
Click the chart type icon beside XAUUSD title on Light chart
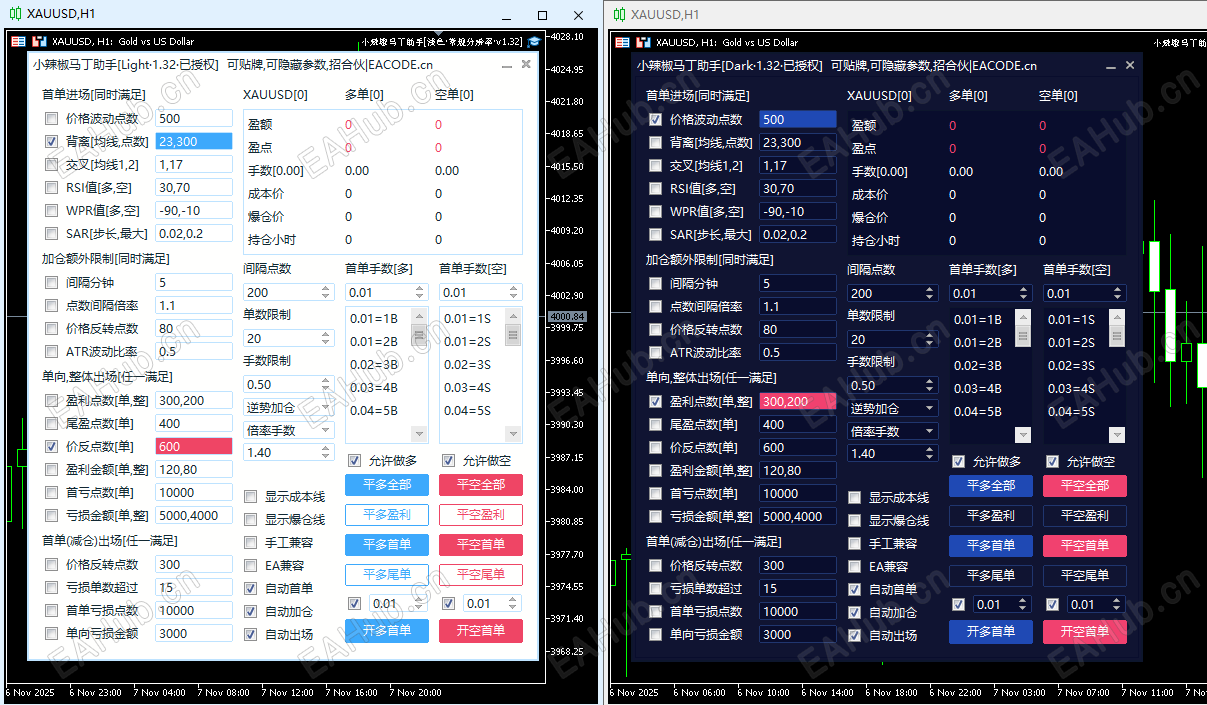pos(39,41)
